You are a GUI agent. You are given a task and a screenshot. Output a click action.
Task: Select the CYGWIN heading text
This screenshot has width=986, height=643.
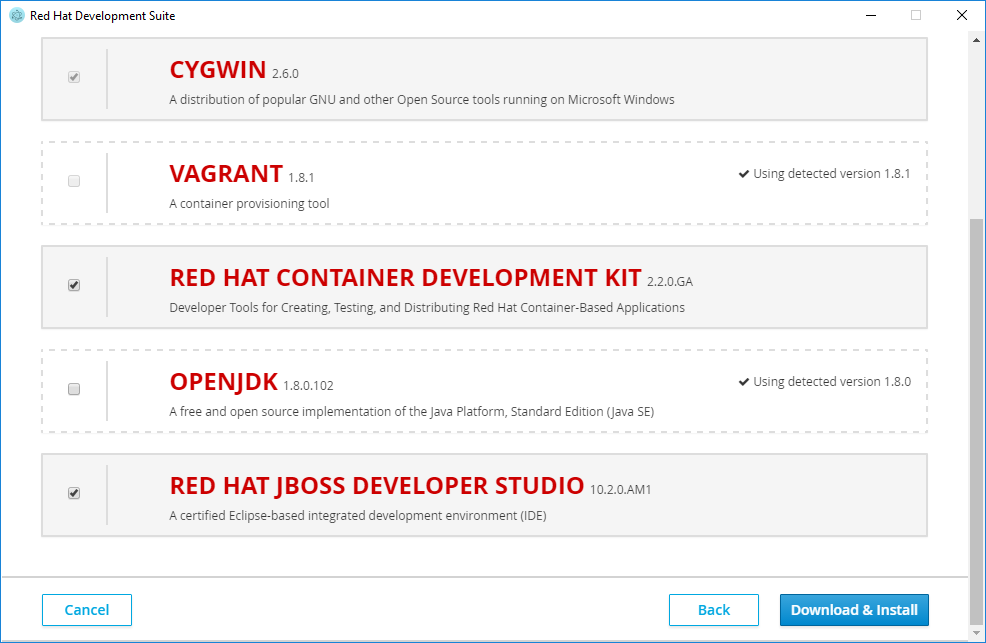click(x=218, y=70)
